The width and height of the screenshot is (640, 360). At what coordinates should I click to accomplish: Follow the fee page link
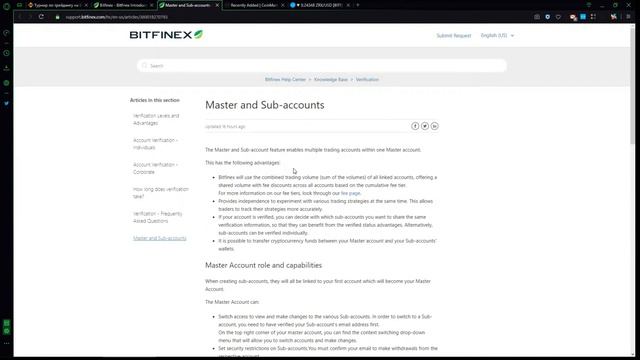351,193
